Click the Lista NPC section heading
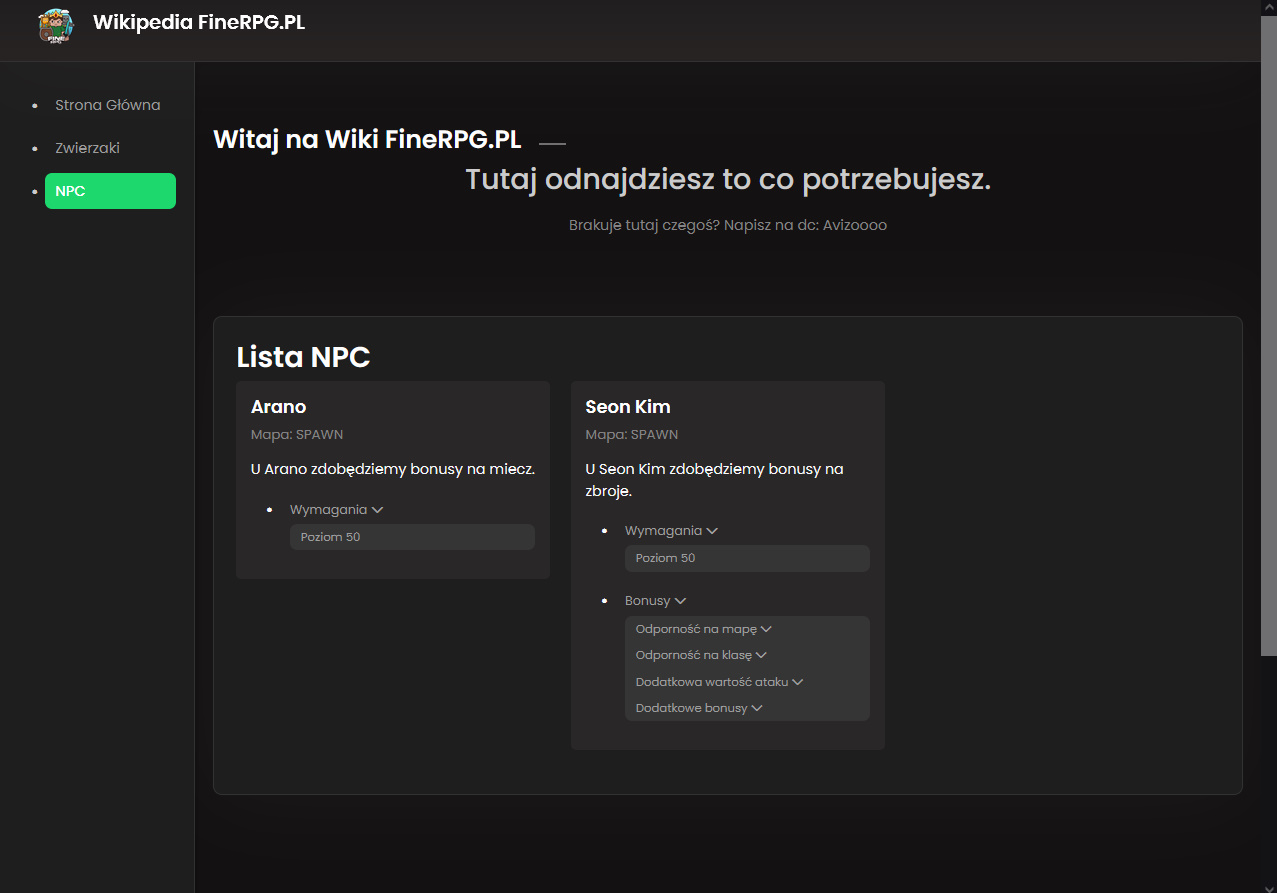This screenshot has height=893, width=1277. [x=303, y=358]
